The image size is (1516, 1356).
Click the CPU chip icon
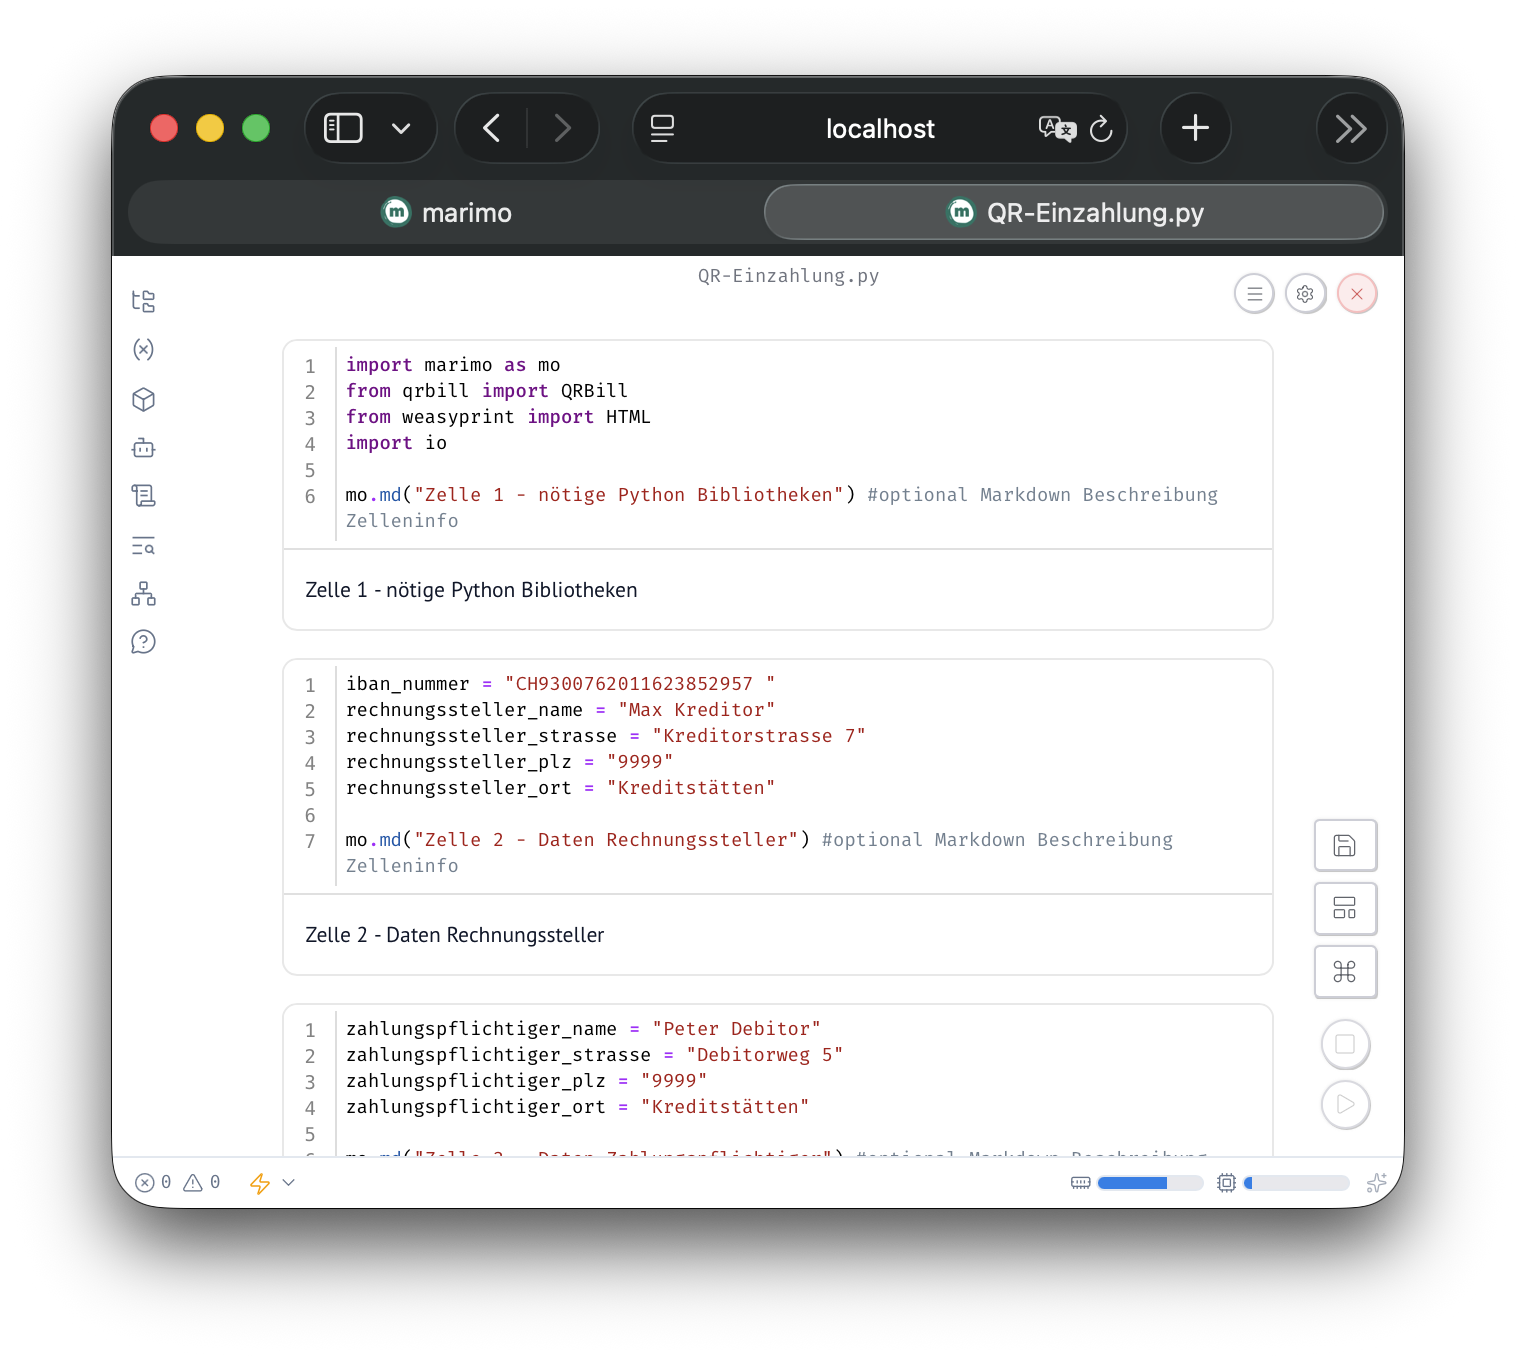point(1227,1183)
